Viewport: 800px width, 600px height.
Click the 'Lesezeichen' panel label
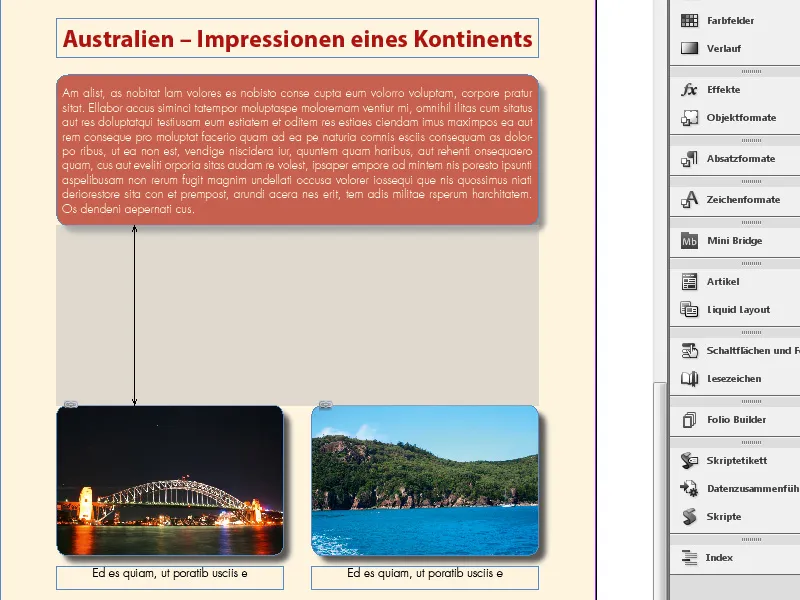pyautogui.click(x=734, y=379)
